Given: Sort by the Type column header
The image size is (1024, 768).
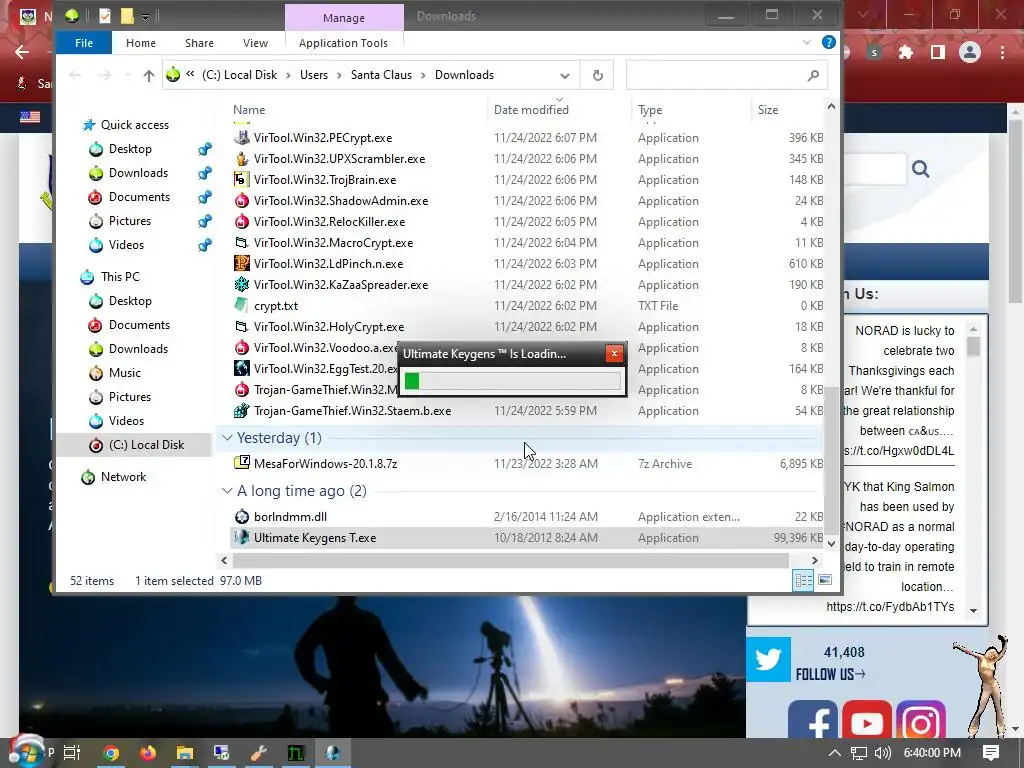Looking at the screenshot, I should point(650,110).
